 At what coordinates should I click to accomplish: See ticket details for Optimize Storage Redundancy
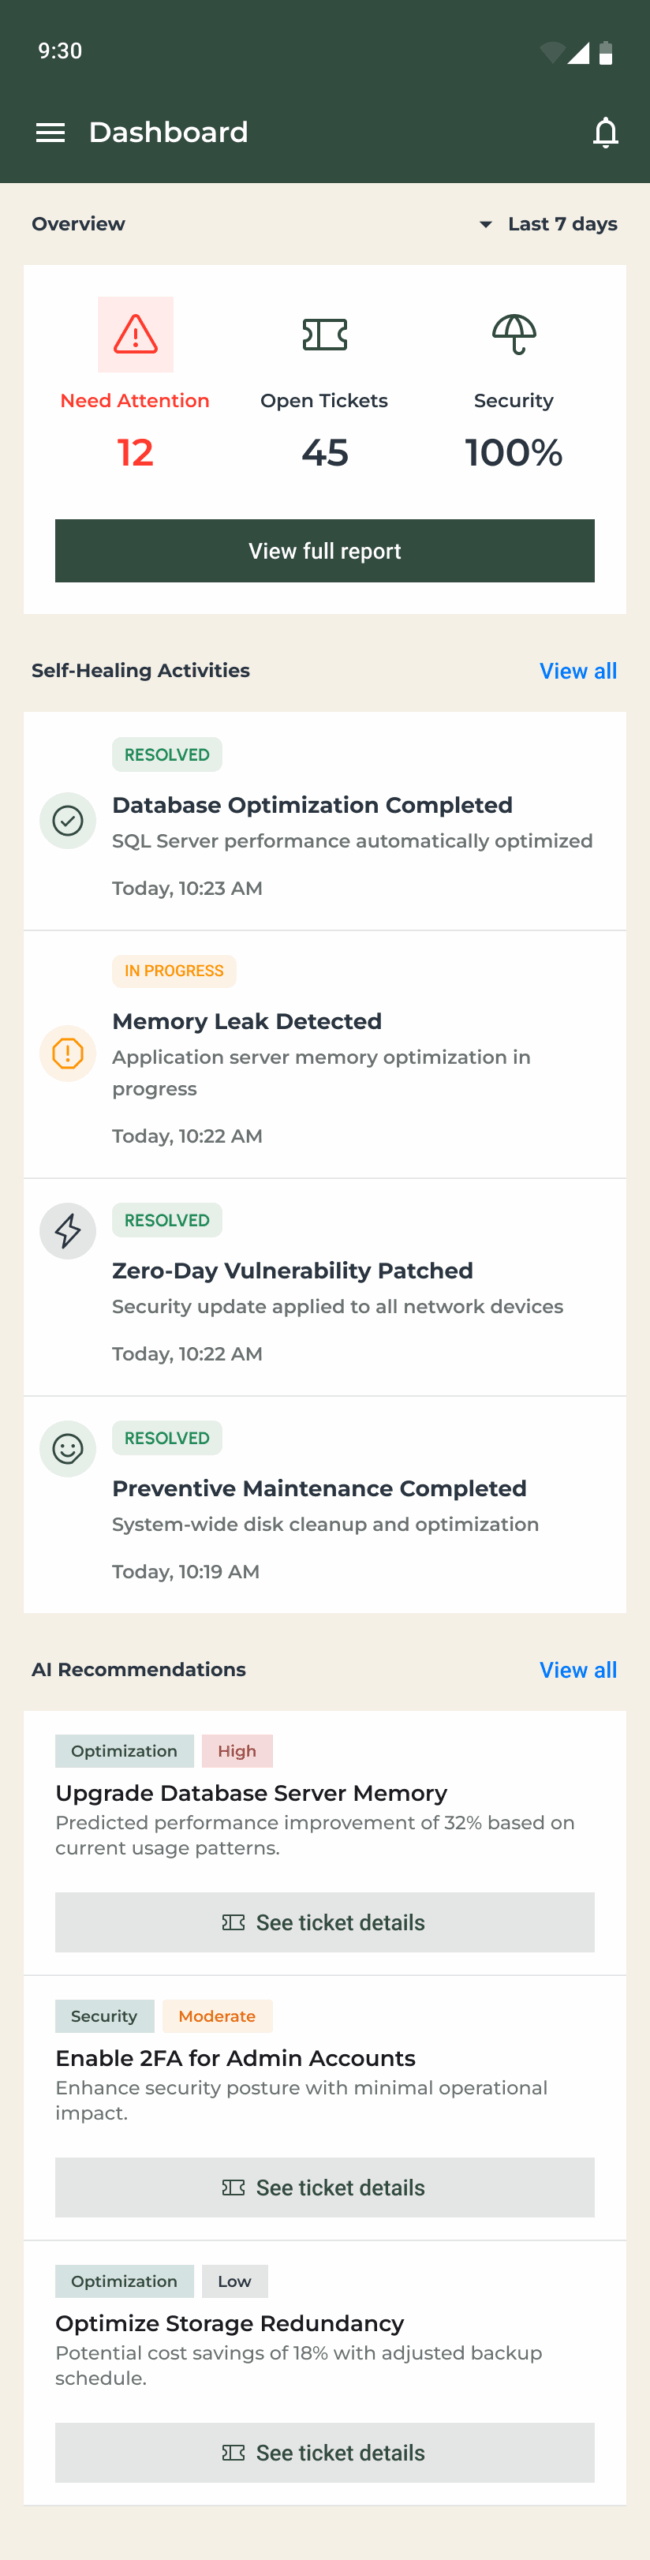tap(325, 2452)
